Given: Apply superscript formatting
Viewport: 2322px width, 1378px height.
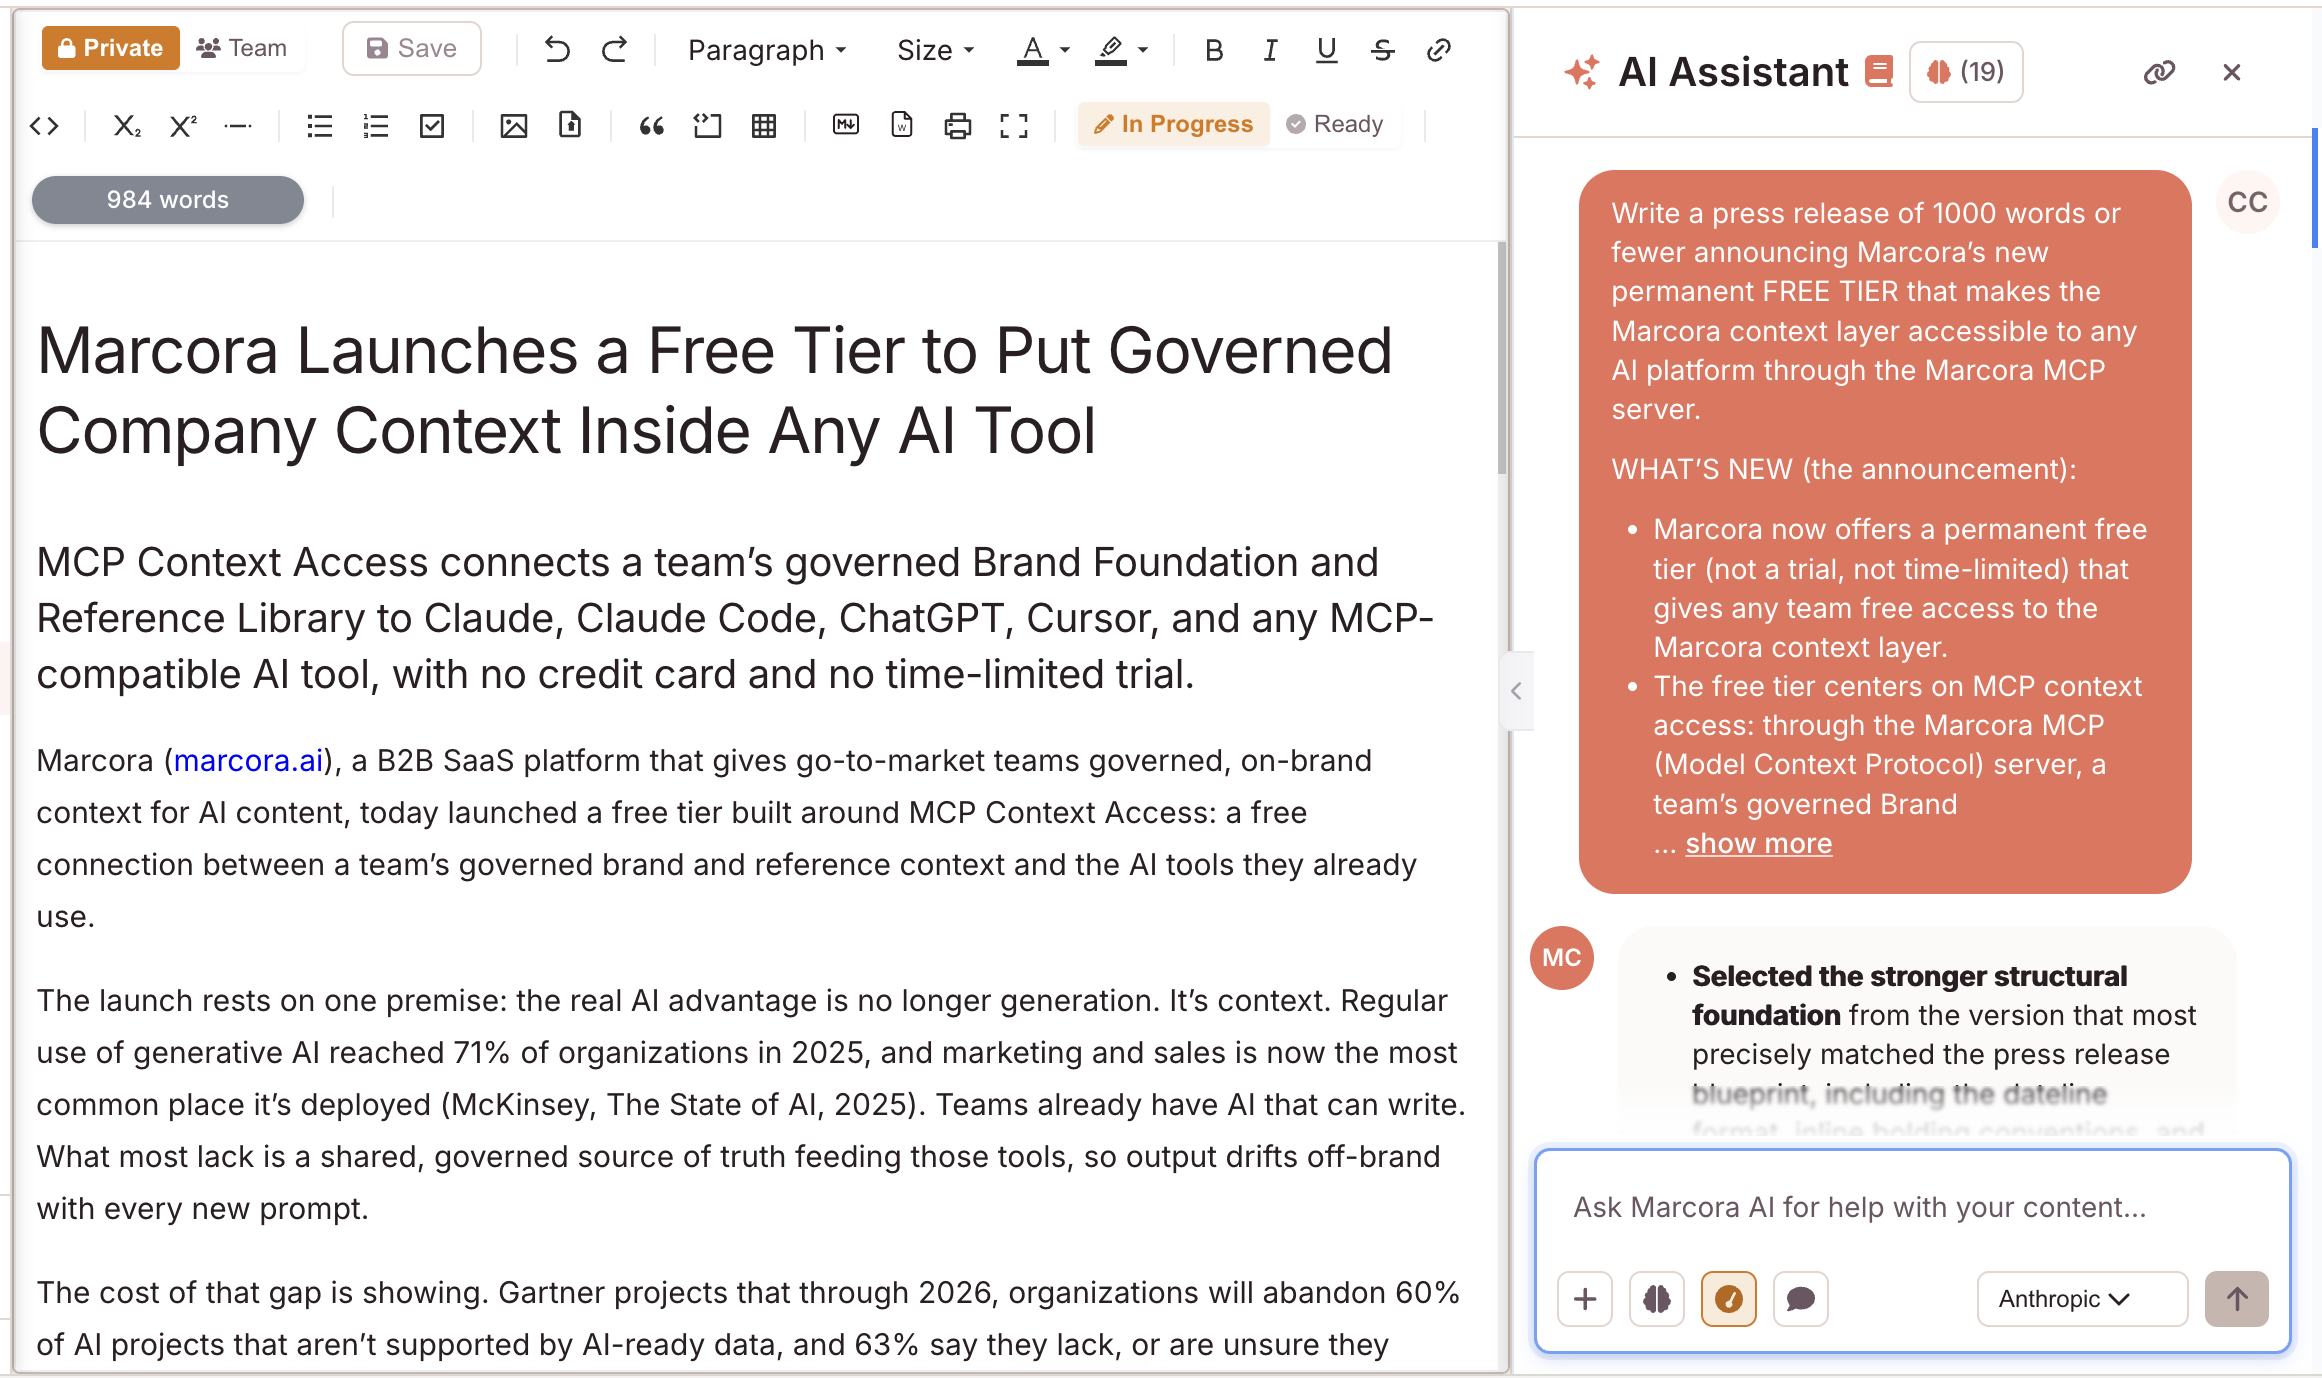Looking at the screenshot, I should click(x=182, y=125).
